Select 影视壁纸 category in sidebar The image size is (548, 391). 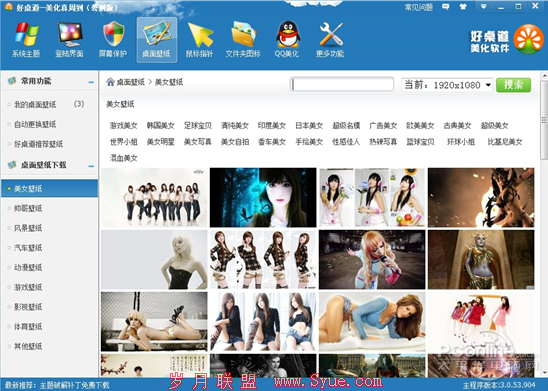pos(28,307)
